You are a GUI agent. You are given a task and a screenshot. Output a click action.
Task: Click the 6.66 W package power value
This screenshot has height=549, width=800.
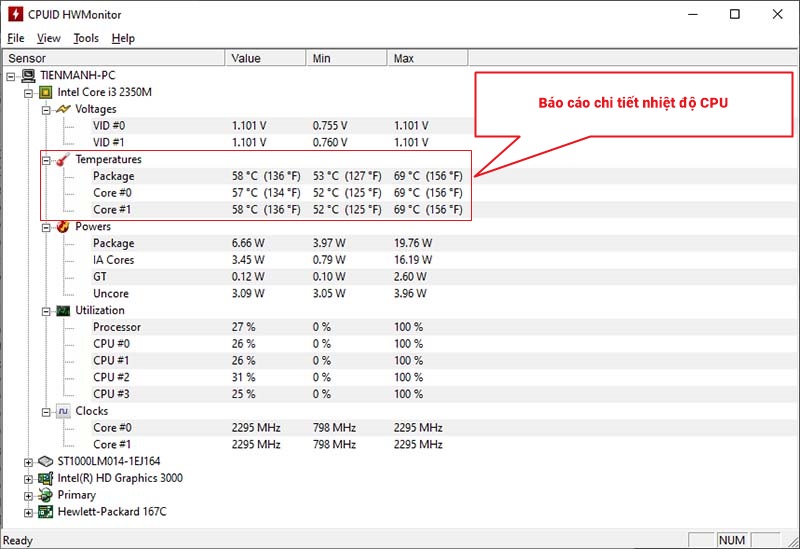(248, 243)
